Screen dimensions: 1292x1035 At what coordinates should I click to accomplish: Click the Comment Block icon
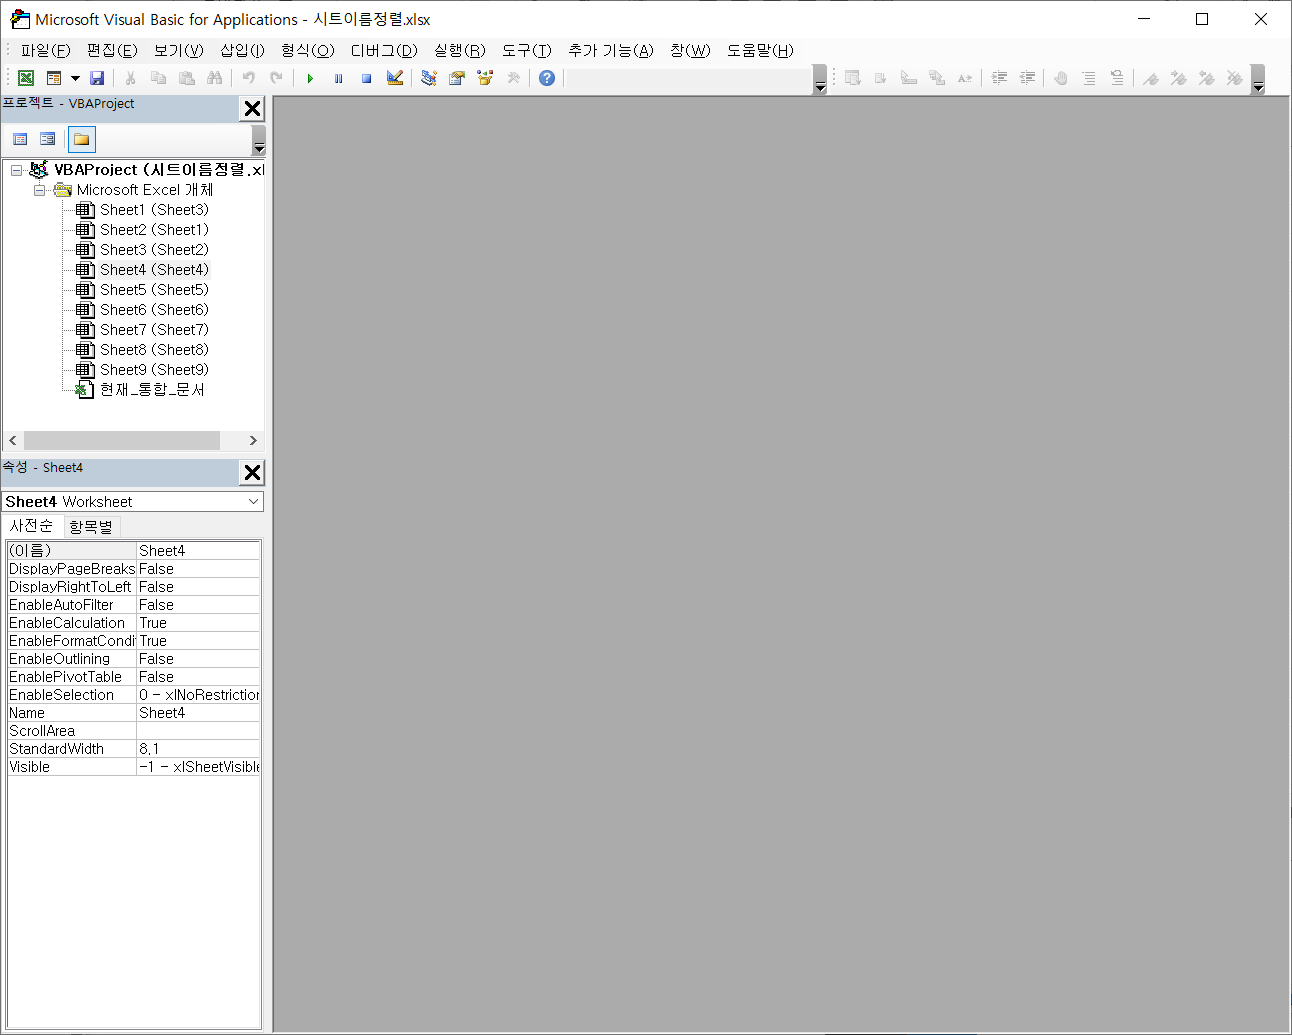click(x=1089, y=78)
